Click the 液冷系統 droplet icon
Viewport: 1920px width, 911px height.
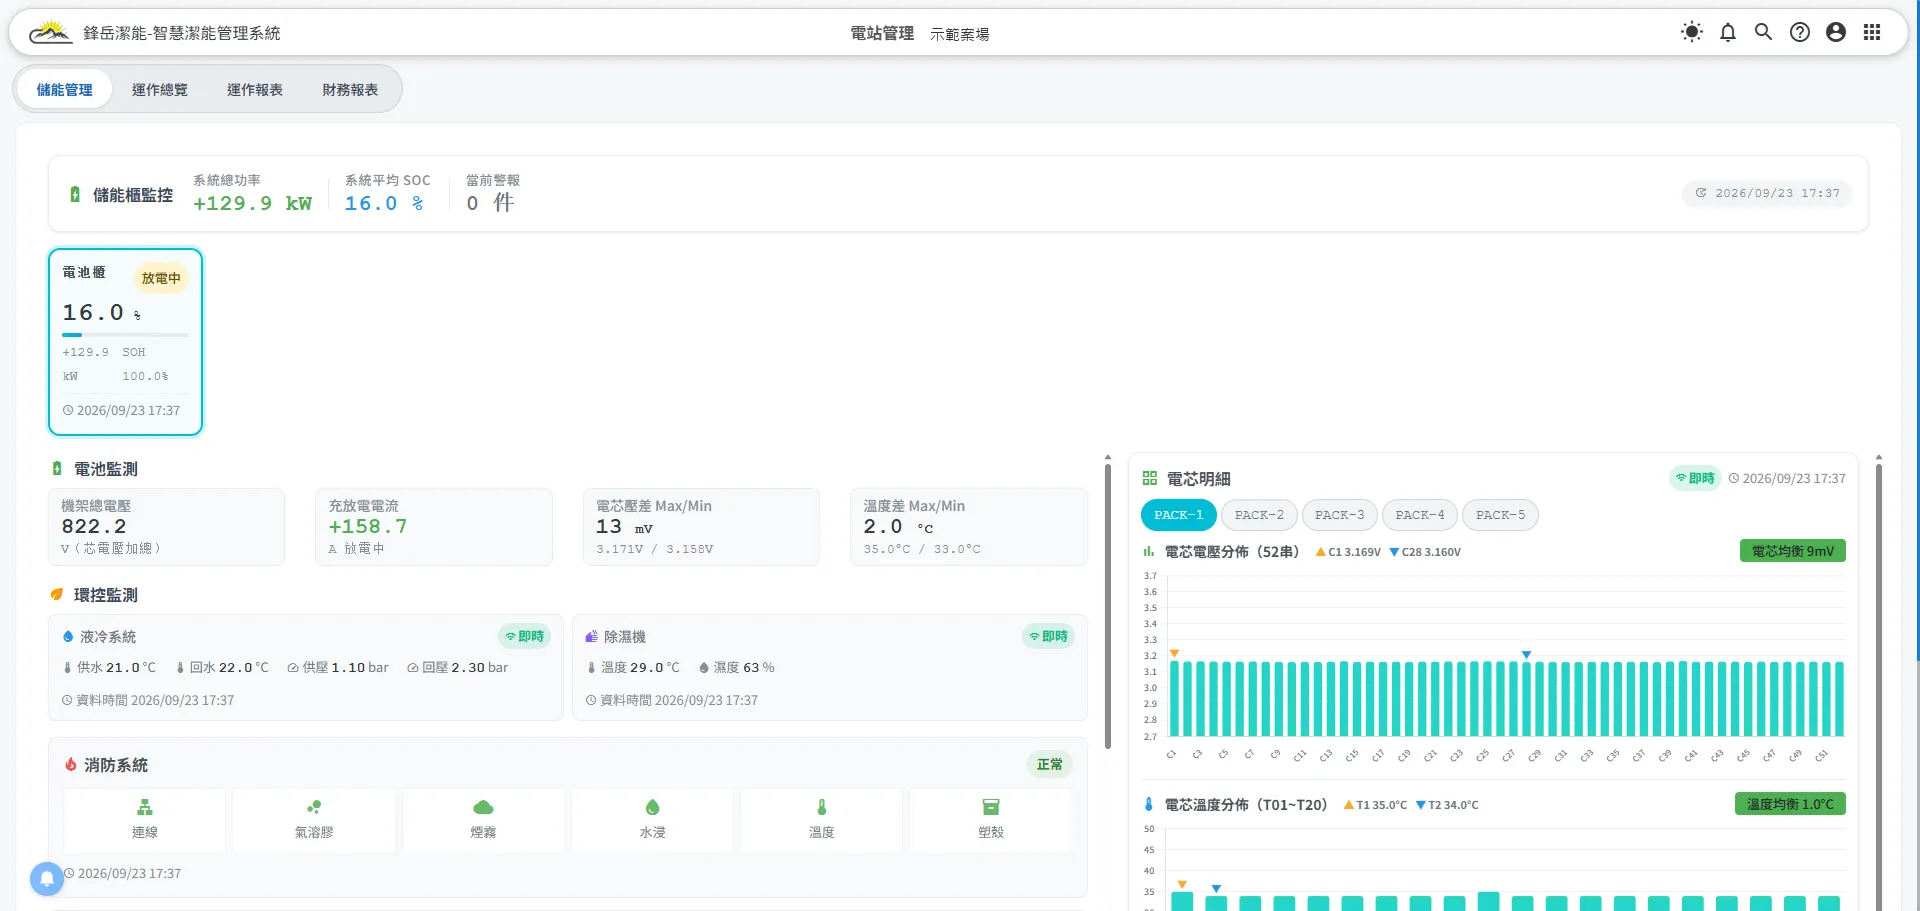(x=68, y=637)
